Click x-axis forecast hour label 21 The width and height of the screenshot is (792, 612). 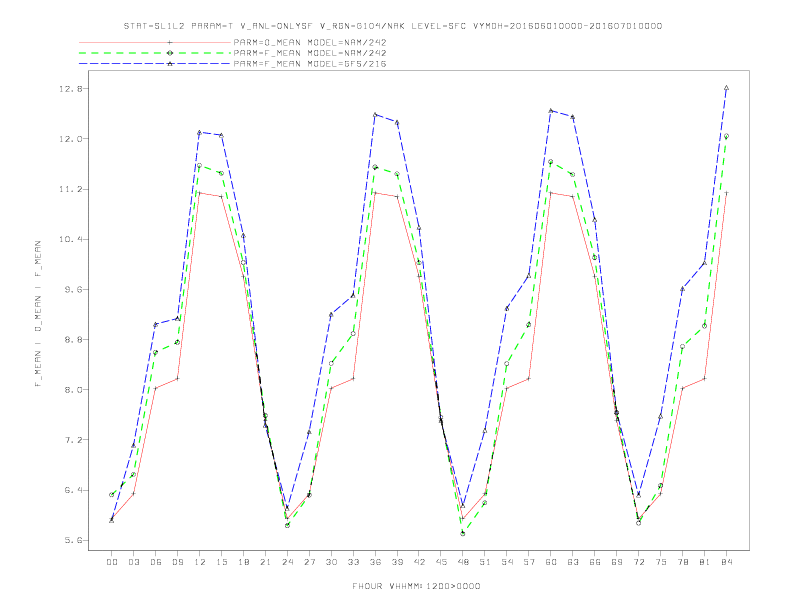pyautogui.click(x=265, y=562)
